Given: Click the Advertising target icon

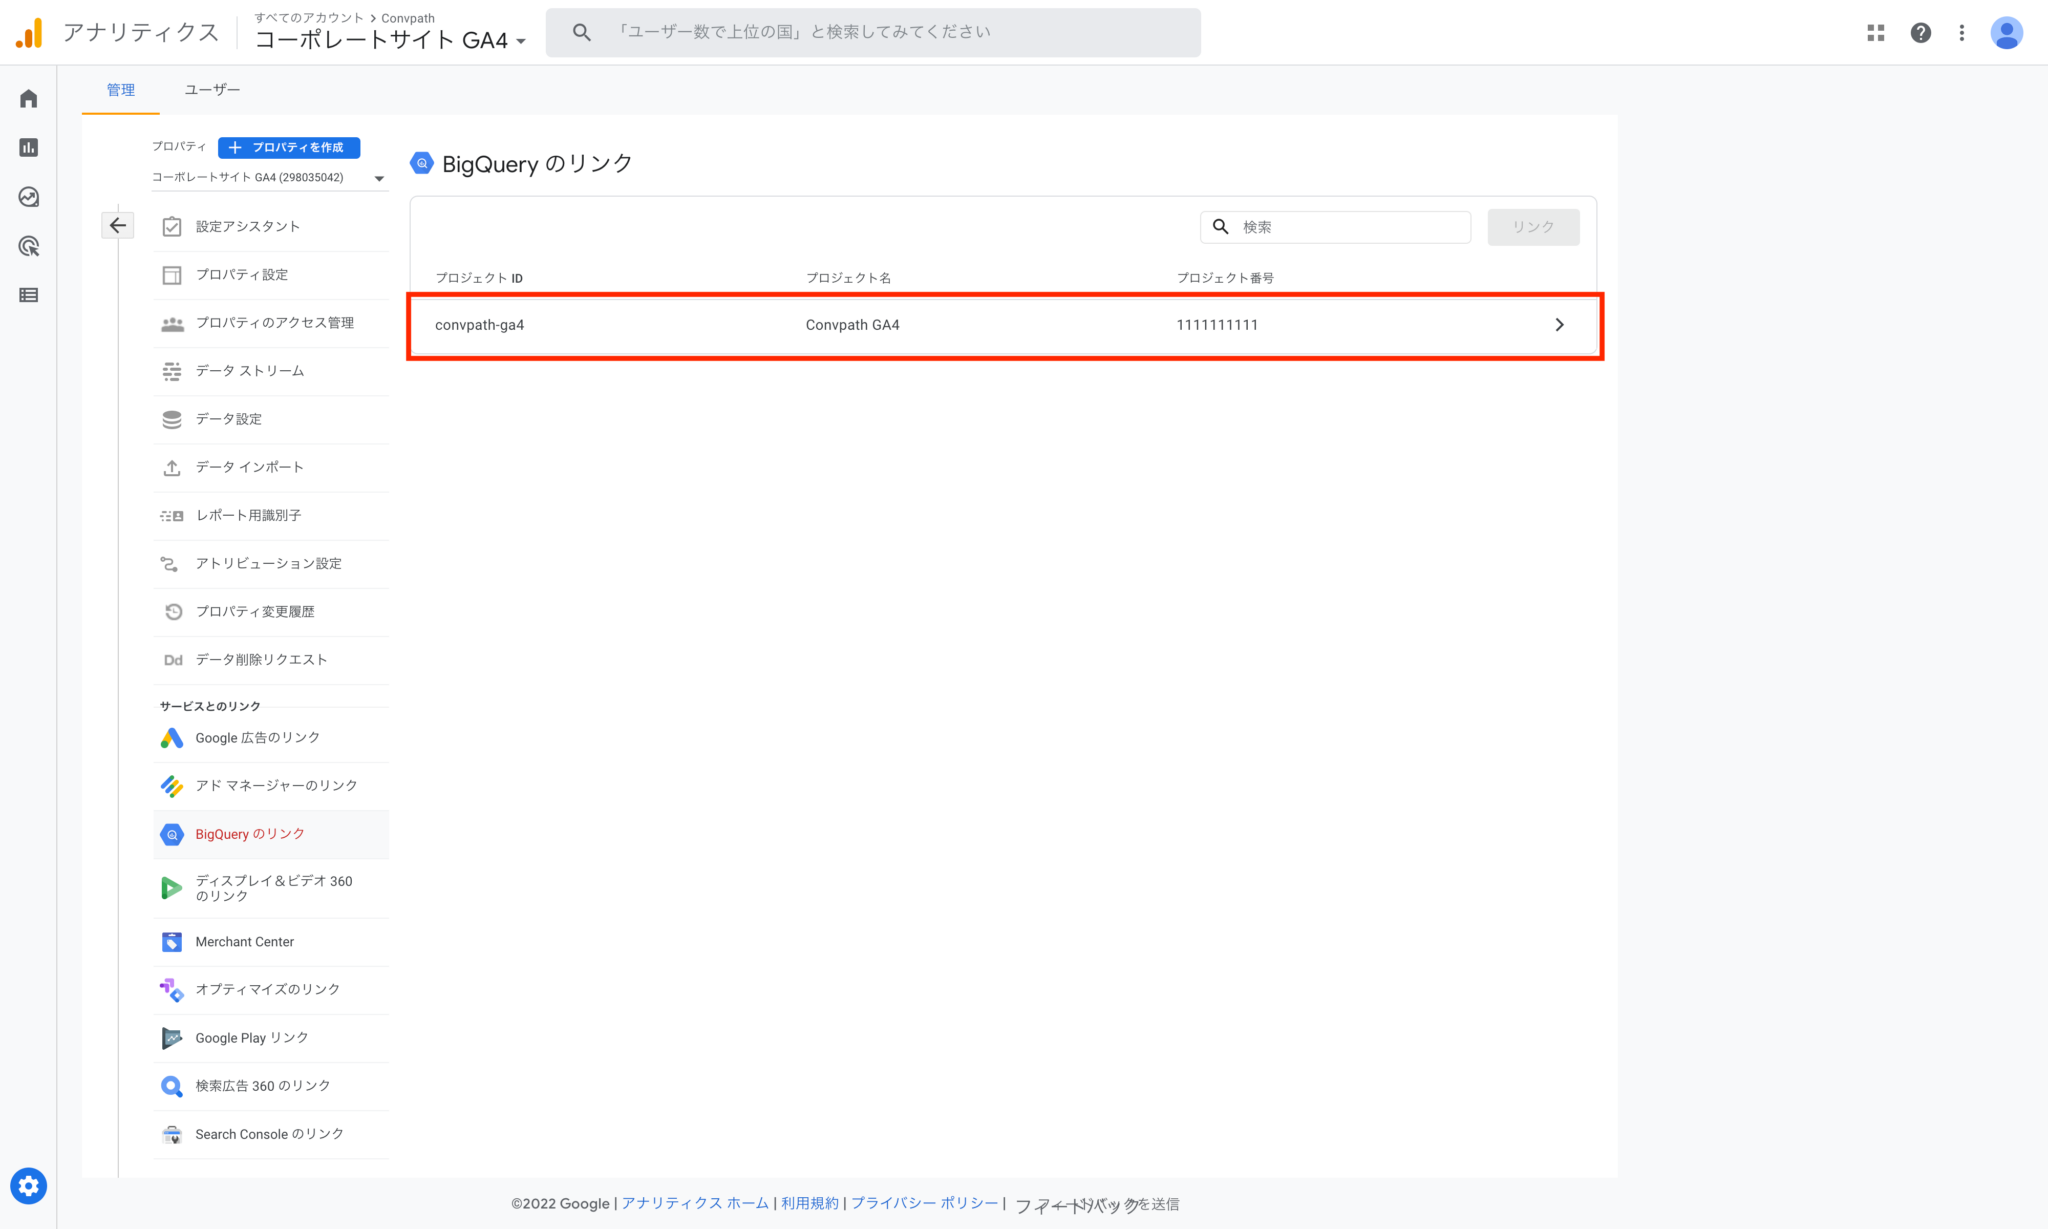Looking at the screenshot, I should (x=28, y=246).
